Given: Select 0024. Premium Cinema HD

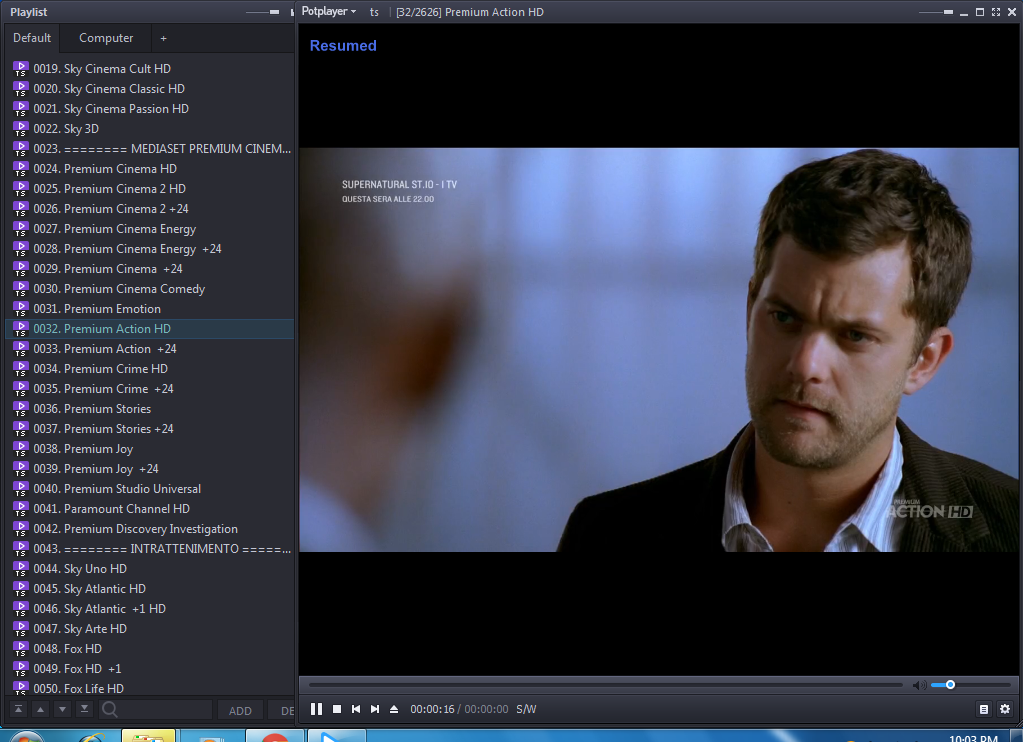Looking at the screenshot, I should [x=149, y=169].
